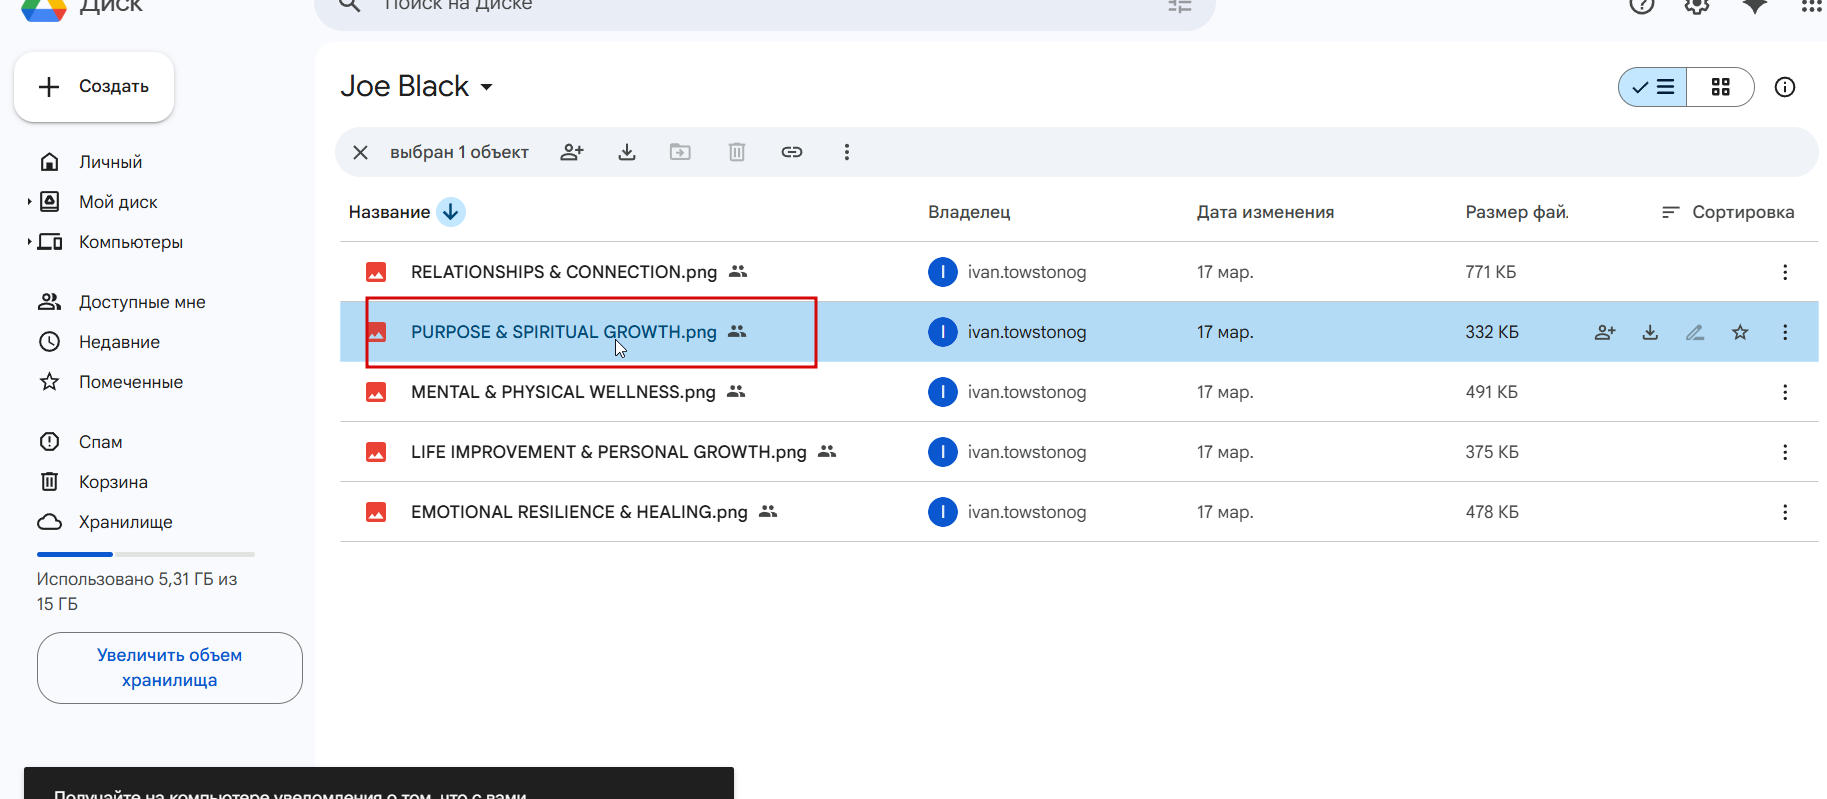The image size is (1827, 799).
Task: Click the PURPOSE & SPIRITUAL GROWTH.png file name
Action: click(x=564, y=332)
